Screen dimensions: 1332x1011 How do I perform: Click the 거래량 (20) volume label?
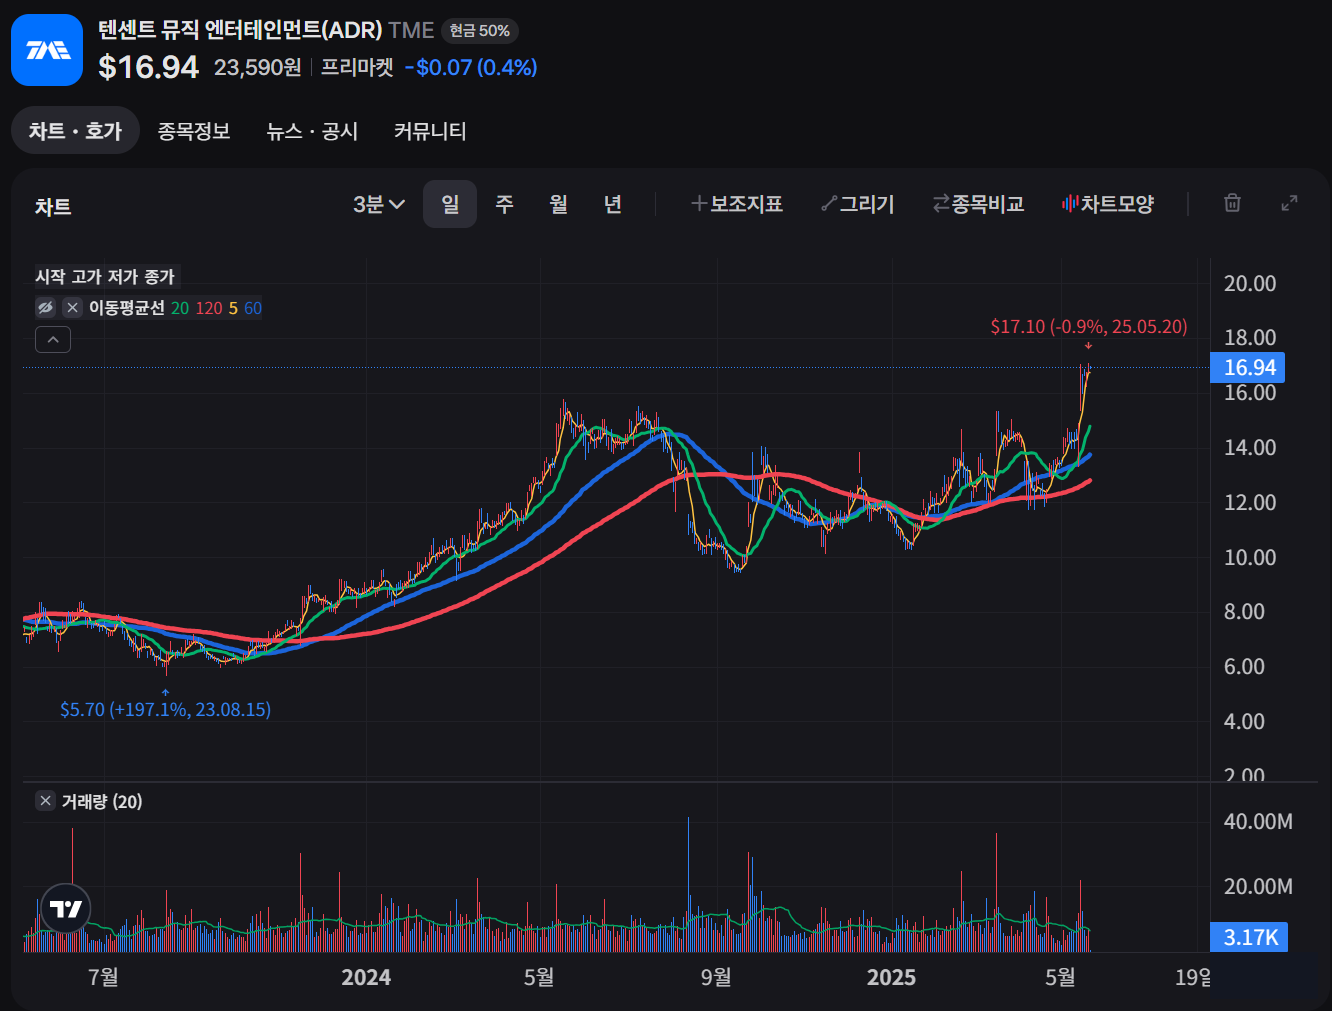[x=102, y=802]
